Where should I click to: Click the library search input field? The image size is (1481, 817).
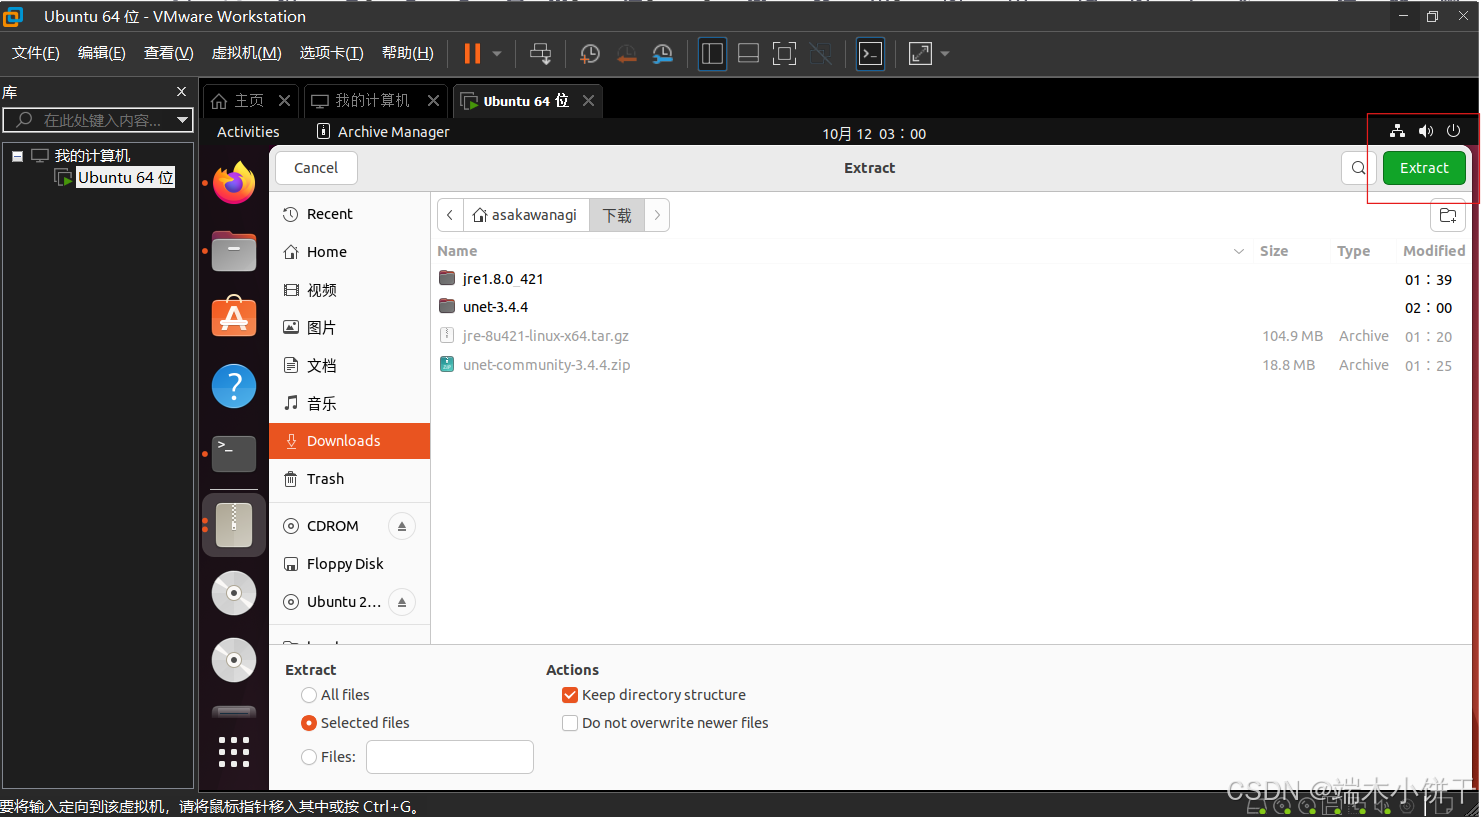click(x=97, y=120)
